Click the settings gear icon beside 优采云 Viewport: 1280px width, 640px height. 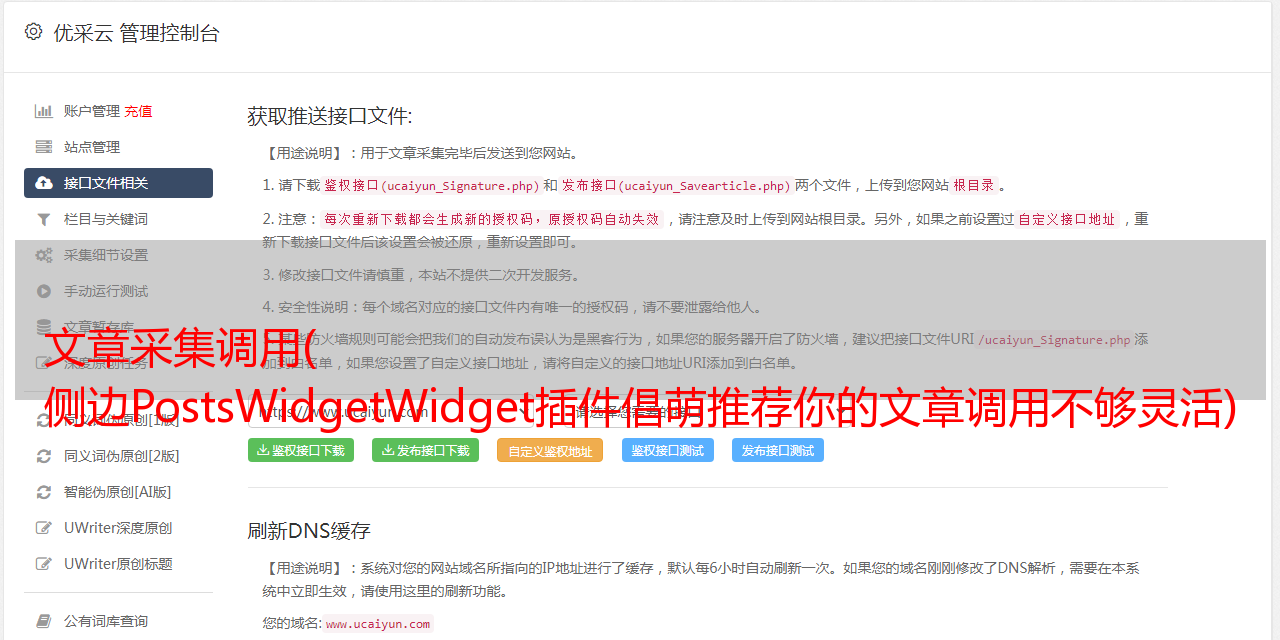[x=33, y=32]
